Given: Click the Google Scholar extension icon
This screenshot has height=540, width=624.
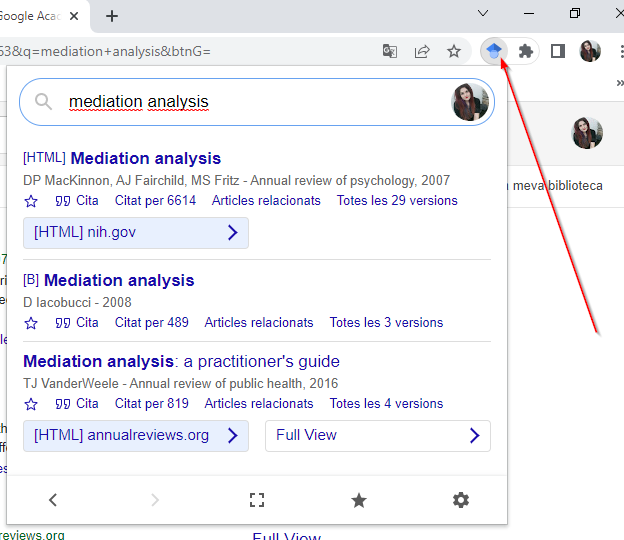Looking at the screenshot, I should coord(494,51).
